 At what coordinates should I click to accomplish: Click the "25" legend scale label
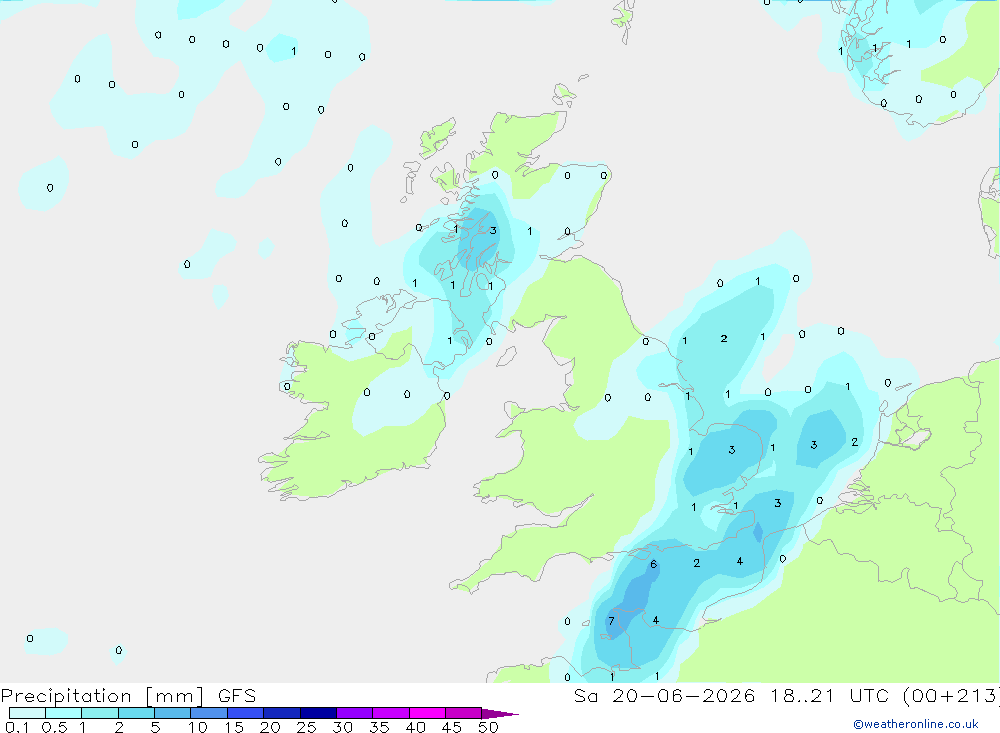306,727
